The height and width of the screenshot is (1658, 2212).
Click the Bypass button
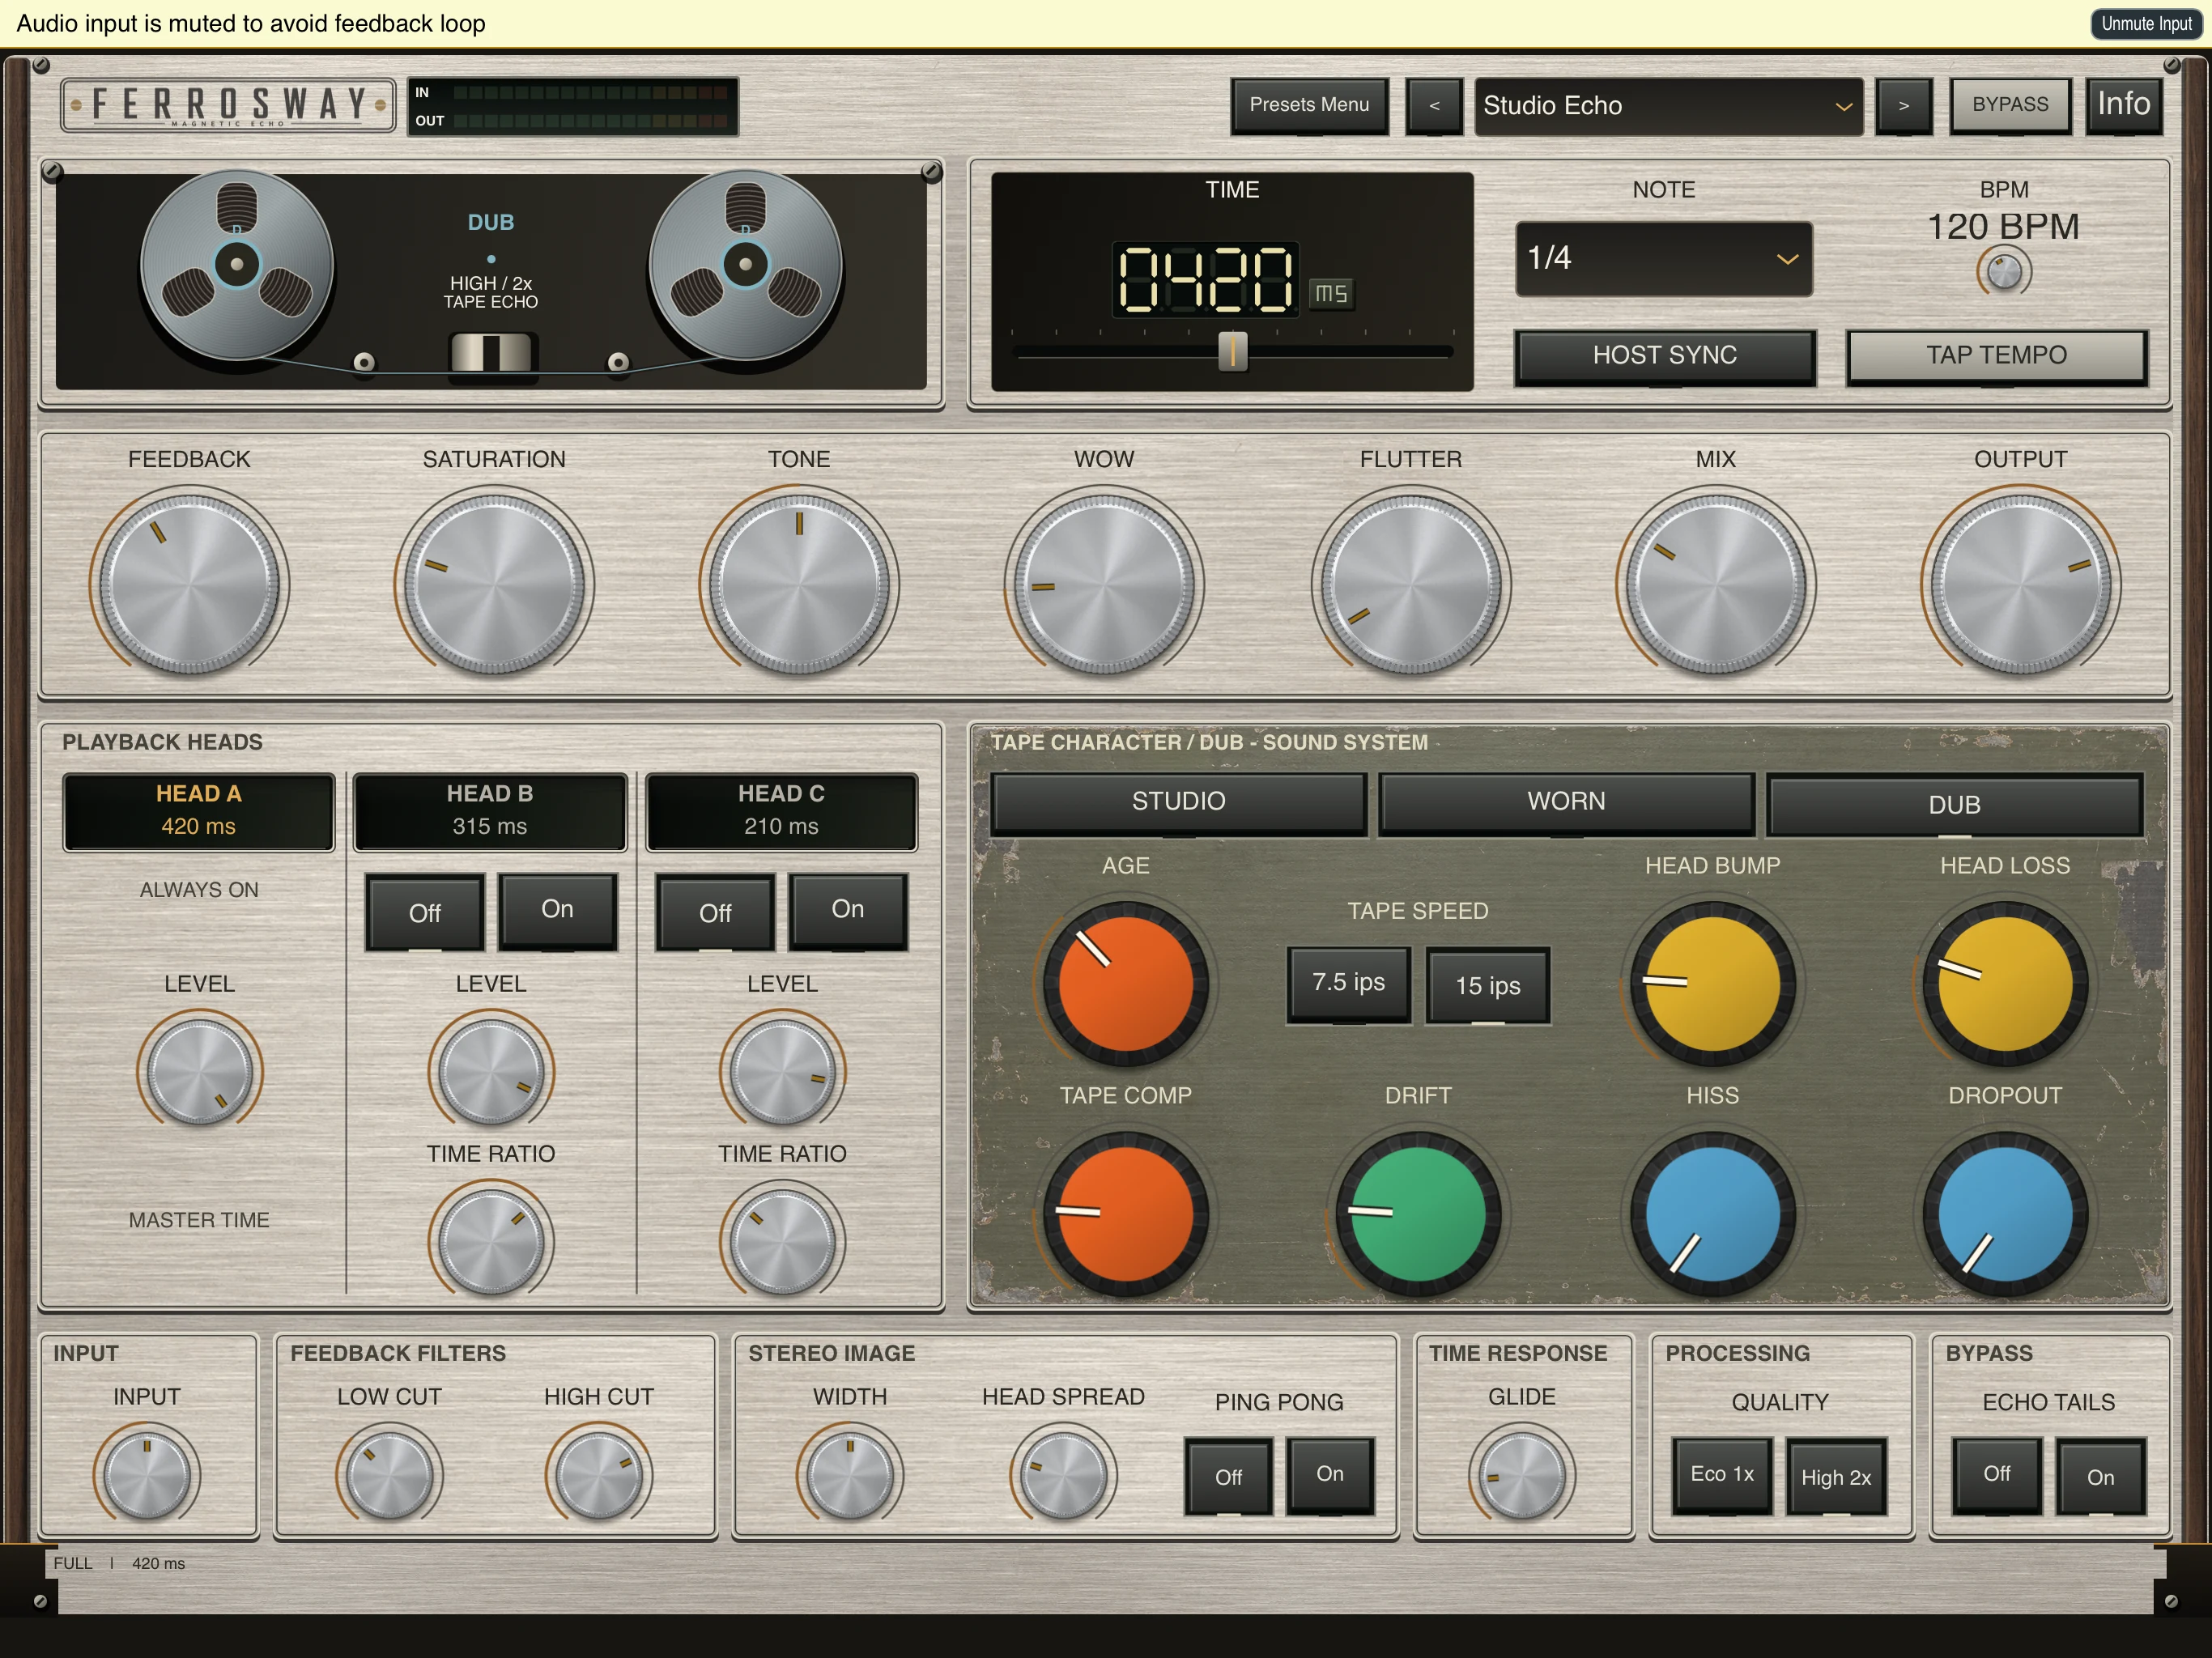2010,105
